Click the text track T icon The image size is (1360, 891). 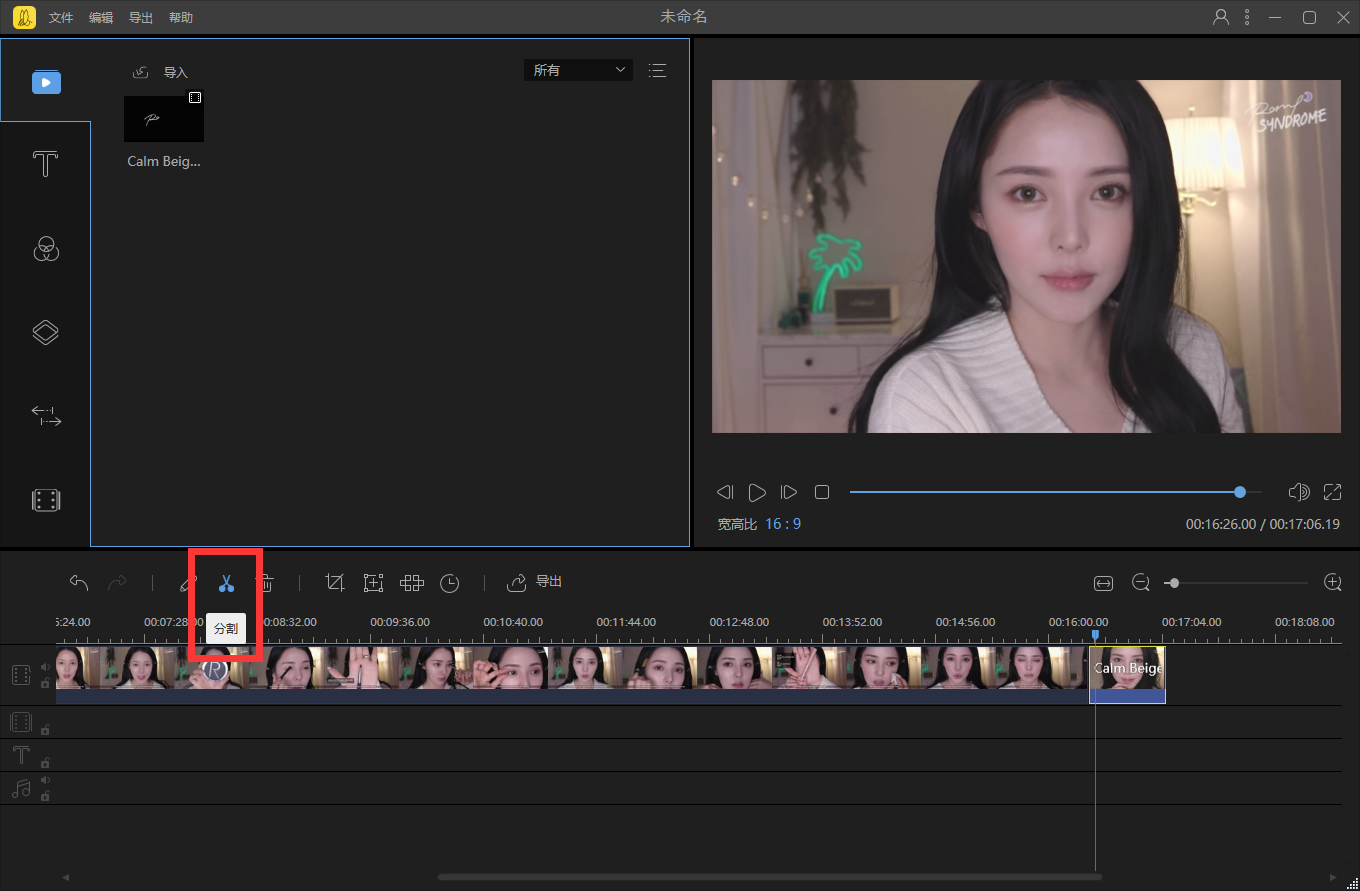coord(21,755)
